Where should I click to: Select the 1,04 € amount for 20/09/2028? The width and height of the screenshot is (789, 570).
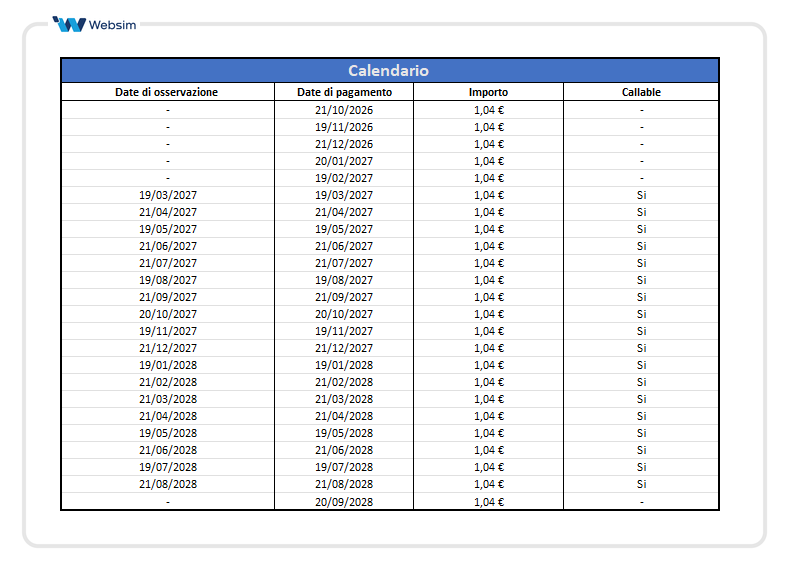489,502
